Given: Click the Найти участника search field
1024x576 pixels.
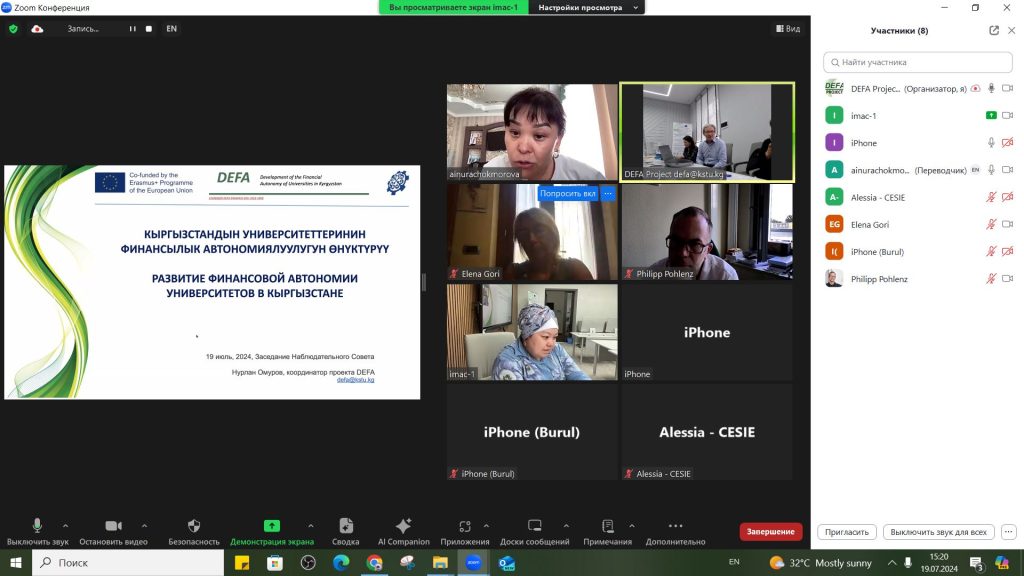Looking at the screenshot, I should pyautogui.click(x=917, y=62).
